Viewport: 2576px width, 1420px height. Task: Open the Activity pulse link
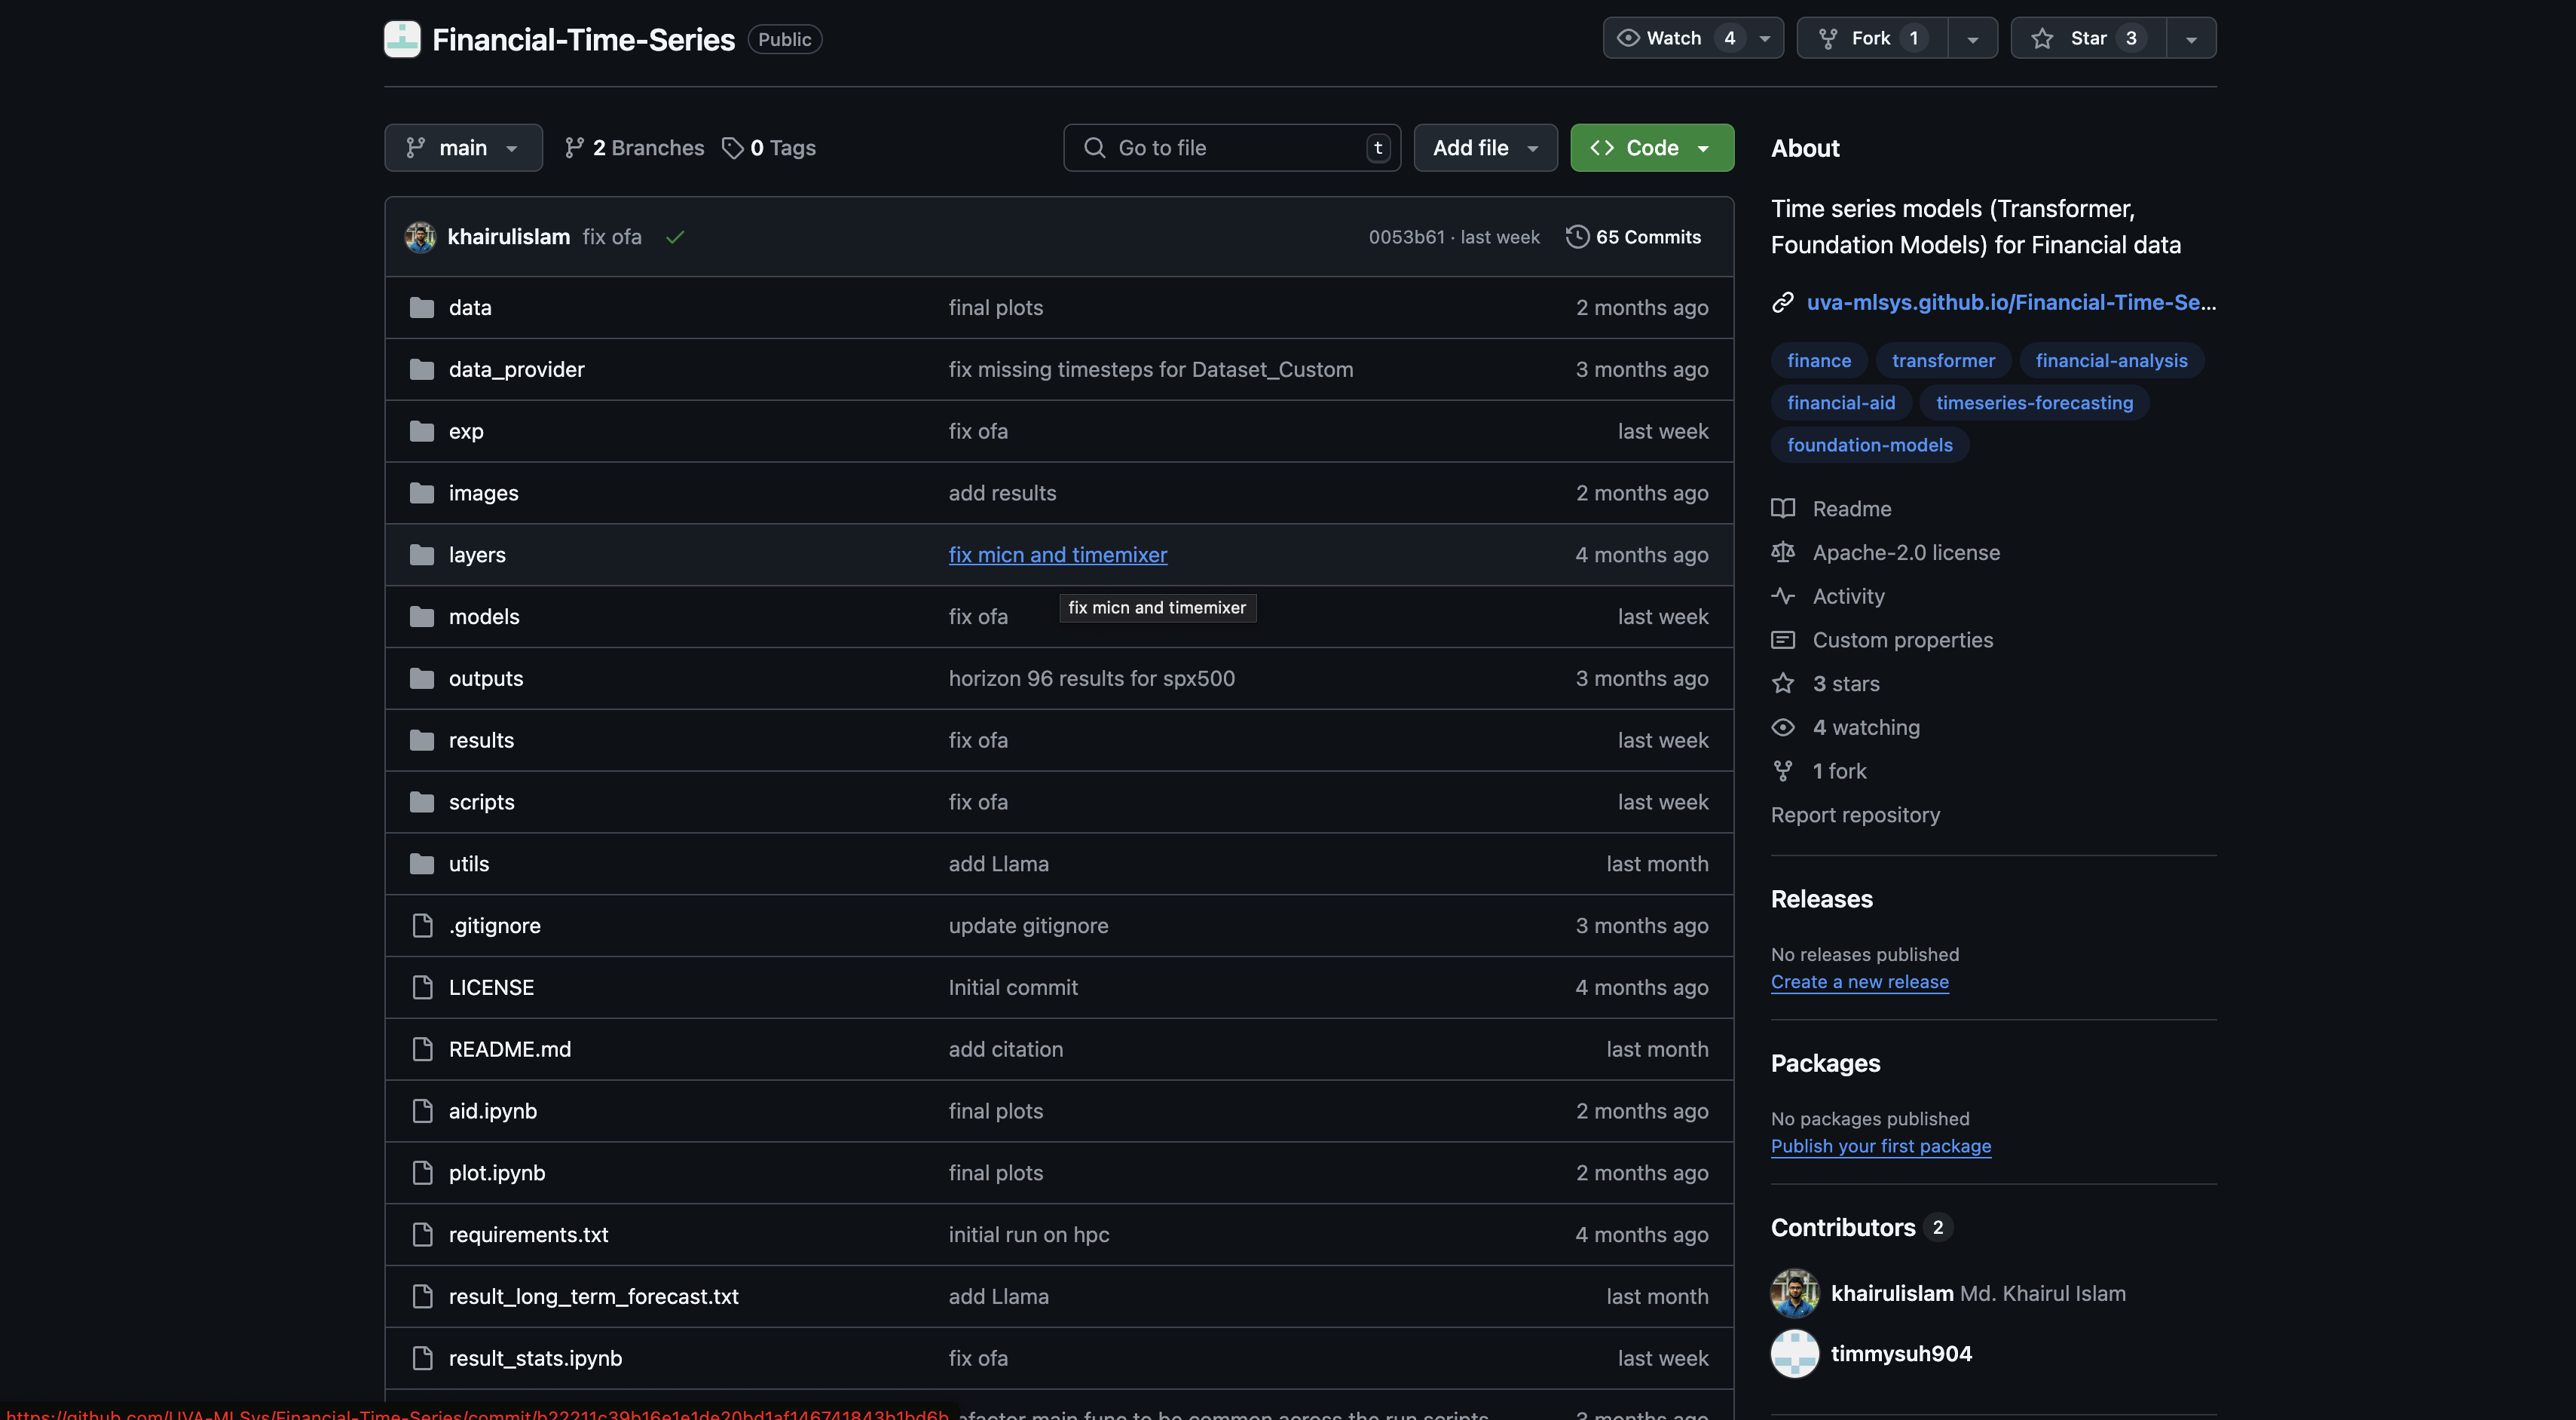1848,596
